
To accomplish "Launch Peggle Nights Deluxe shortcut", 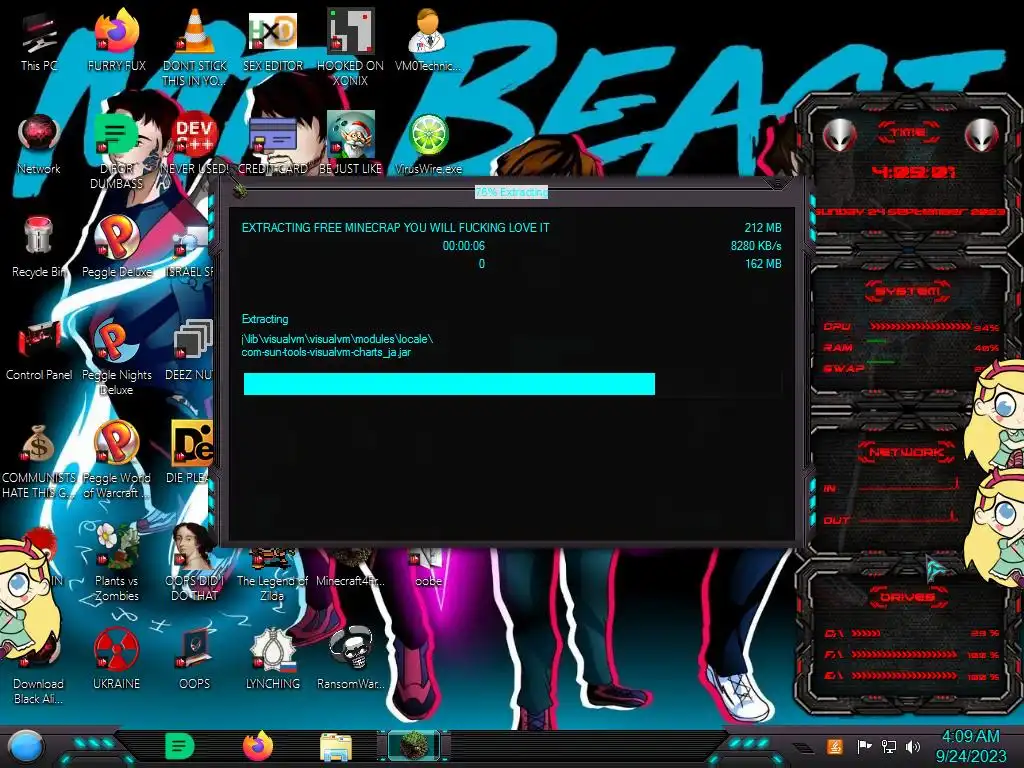I will (114, 341).
